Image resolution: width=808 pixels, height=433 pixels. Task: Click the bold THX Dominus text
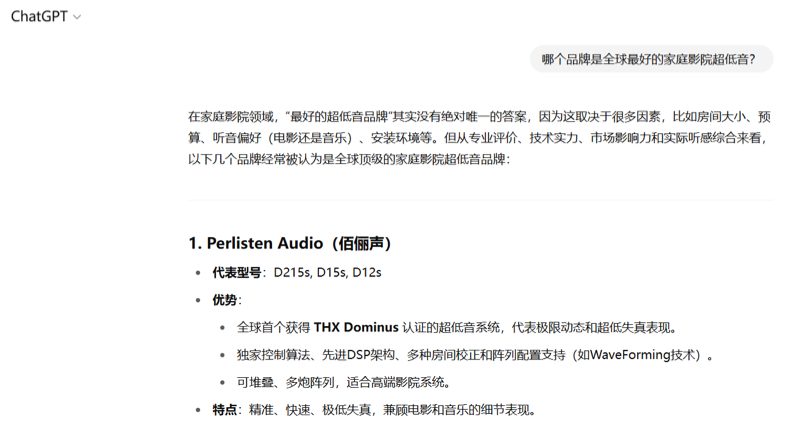tap(355, 327)
